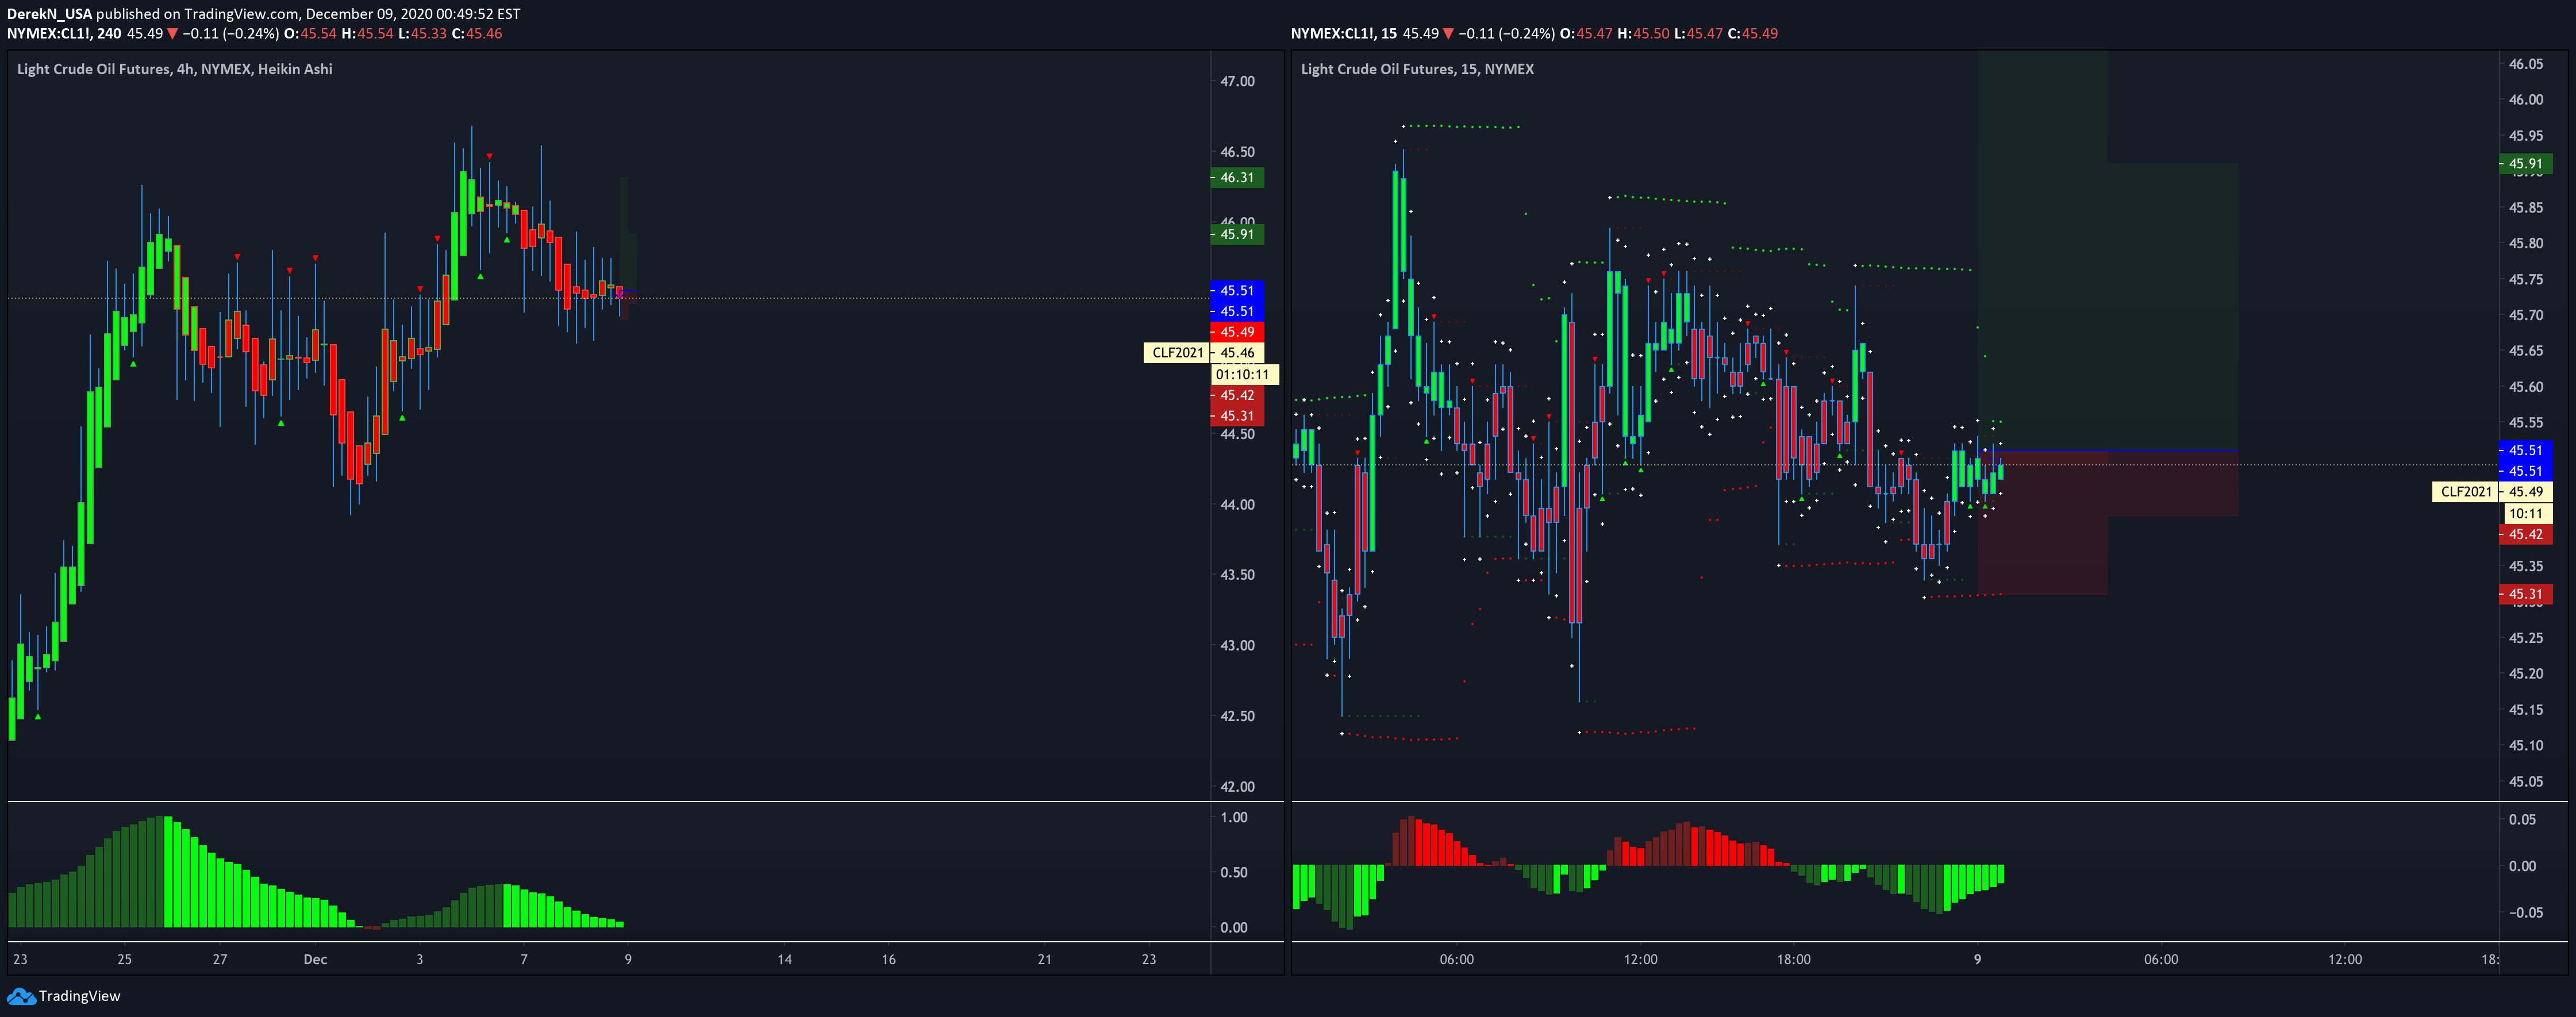Open the DerekN_USA author name
The width and height of the screenshot is (2576, 1017).
click(49, 14)
